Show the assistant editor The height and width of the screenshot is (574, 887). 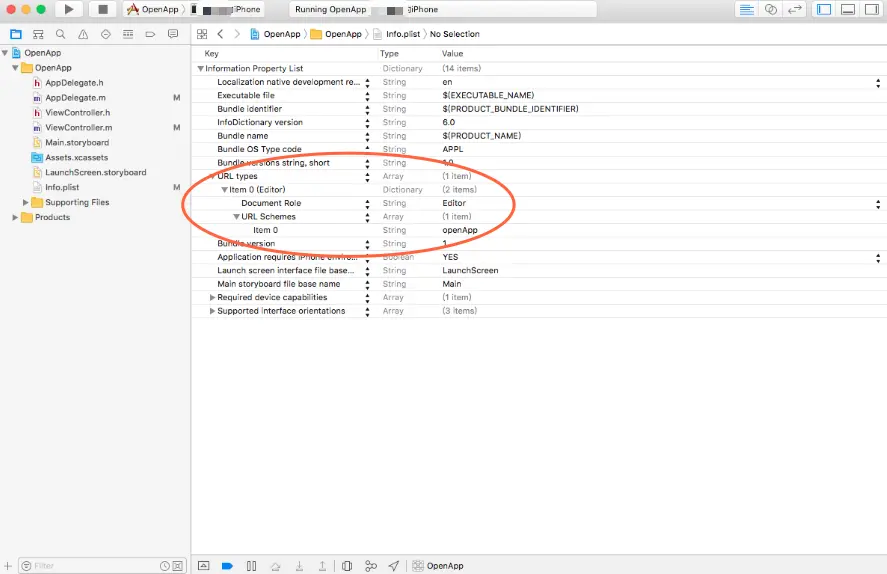pyautogui.click(x=770, y=10)
